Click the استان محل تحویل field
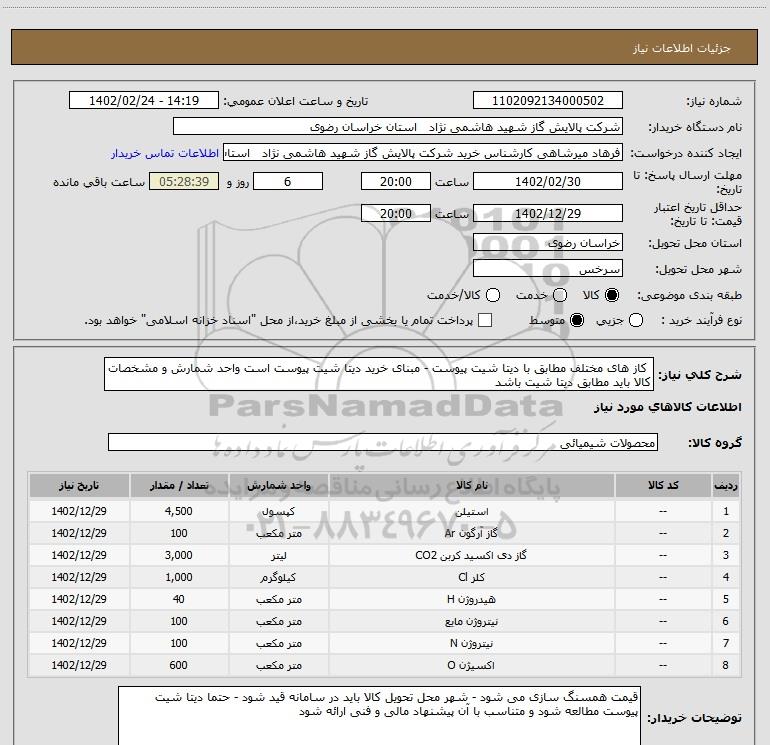 (x=546, y=243)
